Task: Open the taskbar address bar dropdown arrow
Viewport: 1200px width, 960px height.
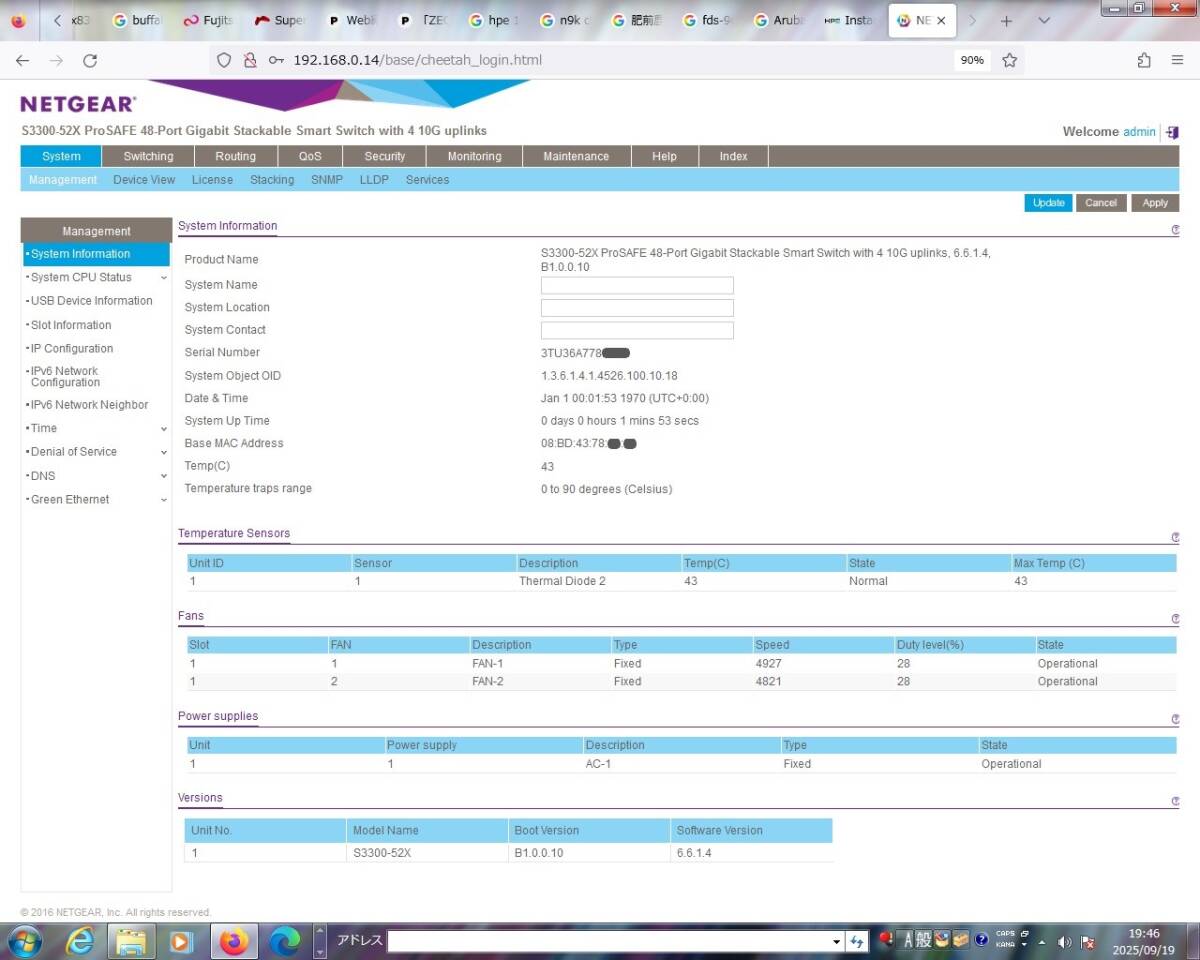Action: click(837, 941)
